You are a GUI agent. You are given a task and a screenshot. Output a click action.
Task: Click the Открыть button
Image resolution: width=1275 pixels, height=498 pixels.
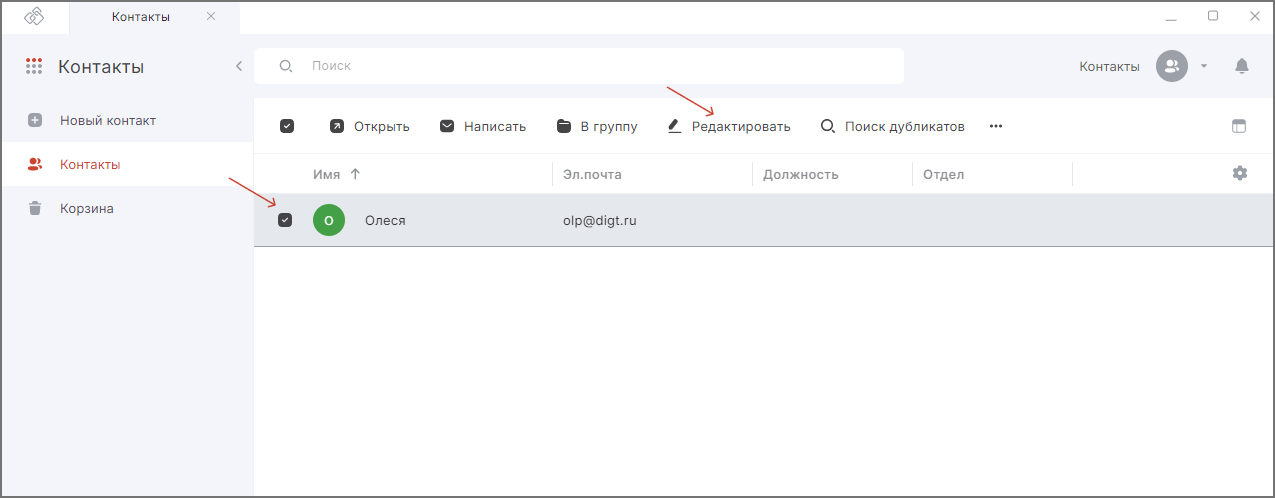tap(370, 126)
